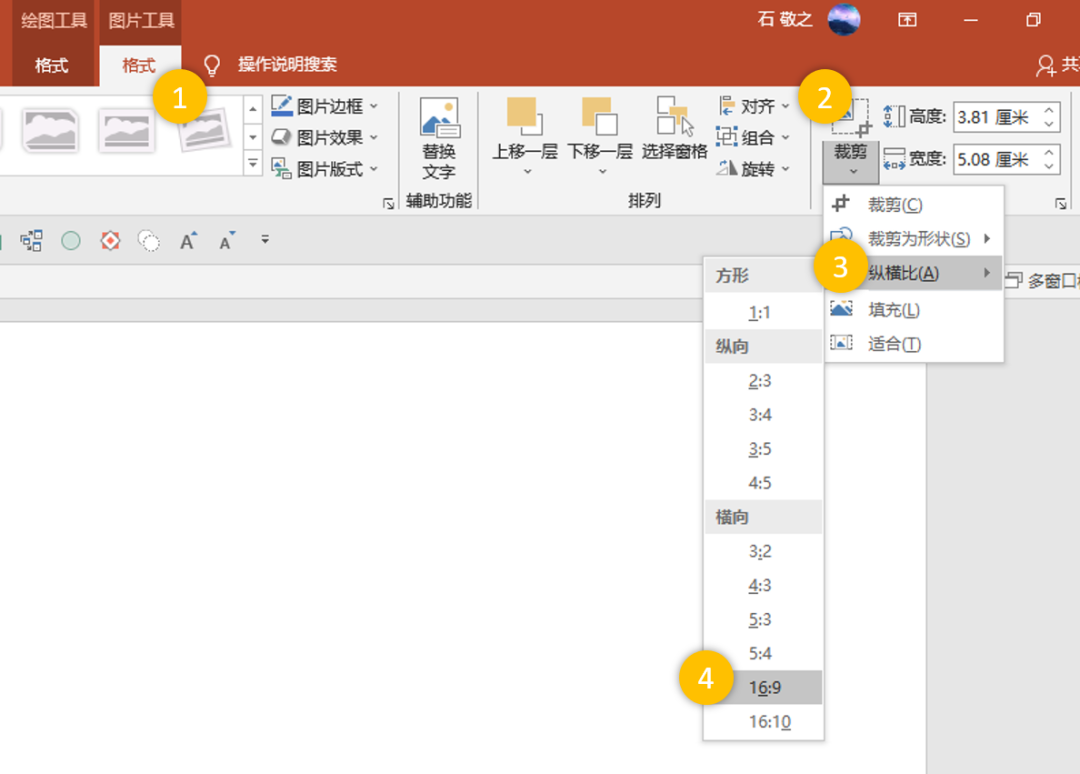Select 5:4 landscape aspect ratio

(x=764, y=653)
